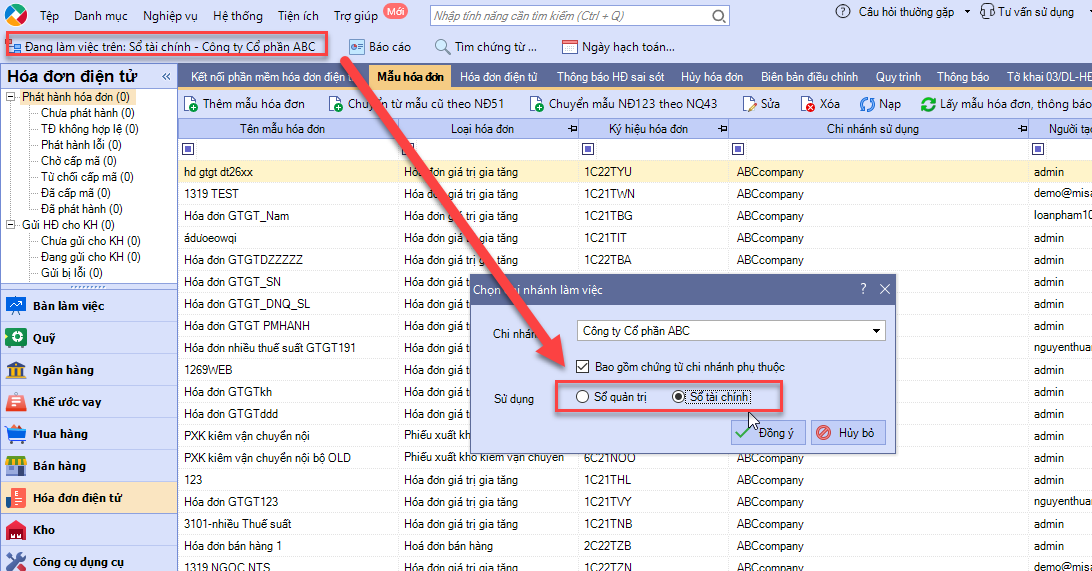Select the Sổ quản trị radio option

[x=582, y=397]
